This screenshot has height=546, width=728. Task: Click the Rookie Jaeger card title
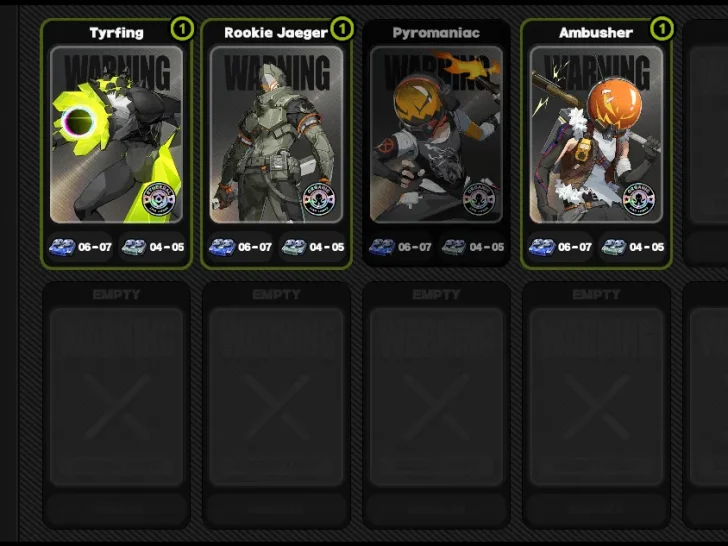pos(276,32)
